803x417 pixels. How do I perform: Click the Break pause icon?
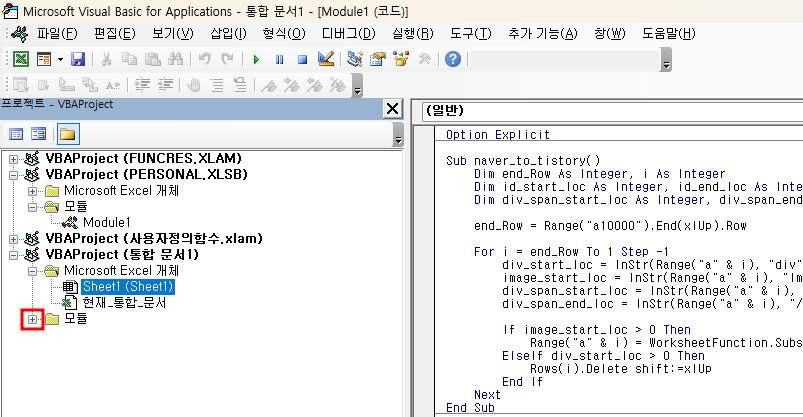279,59
